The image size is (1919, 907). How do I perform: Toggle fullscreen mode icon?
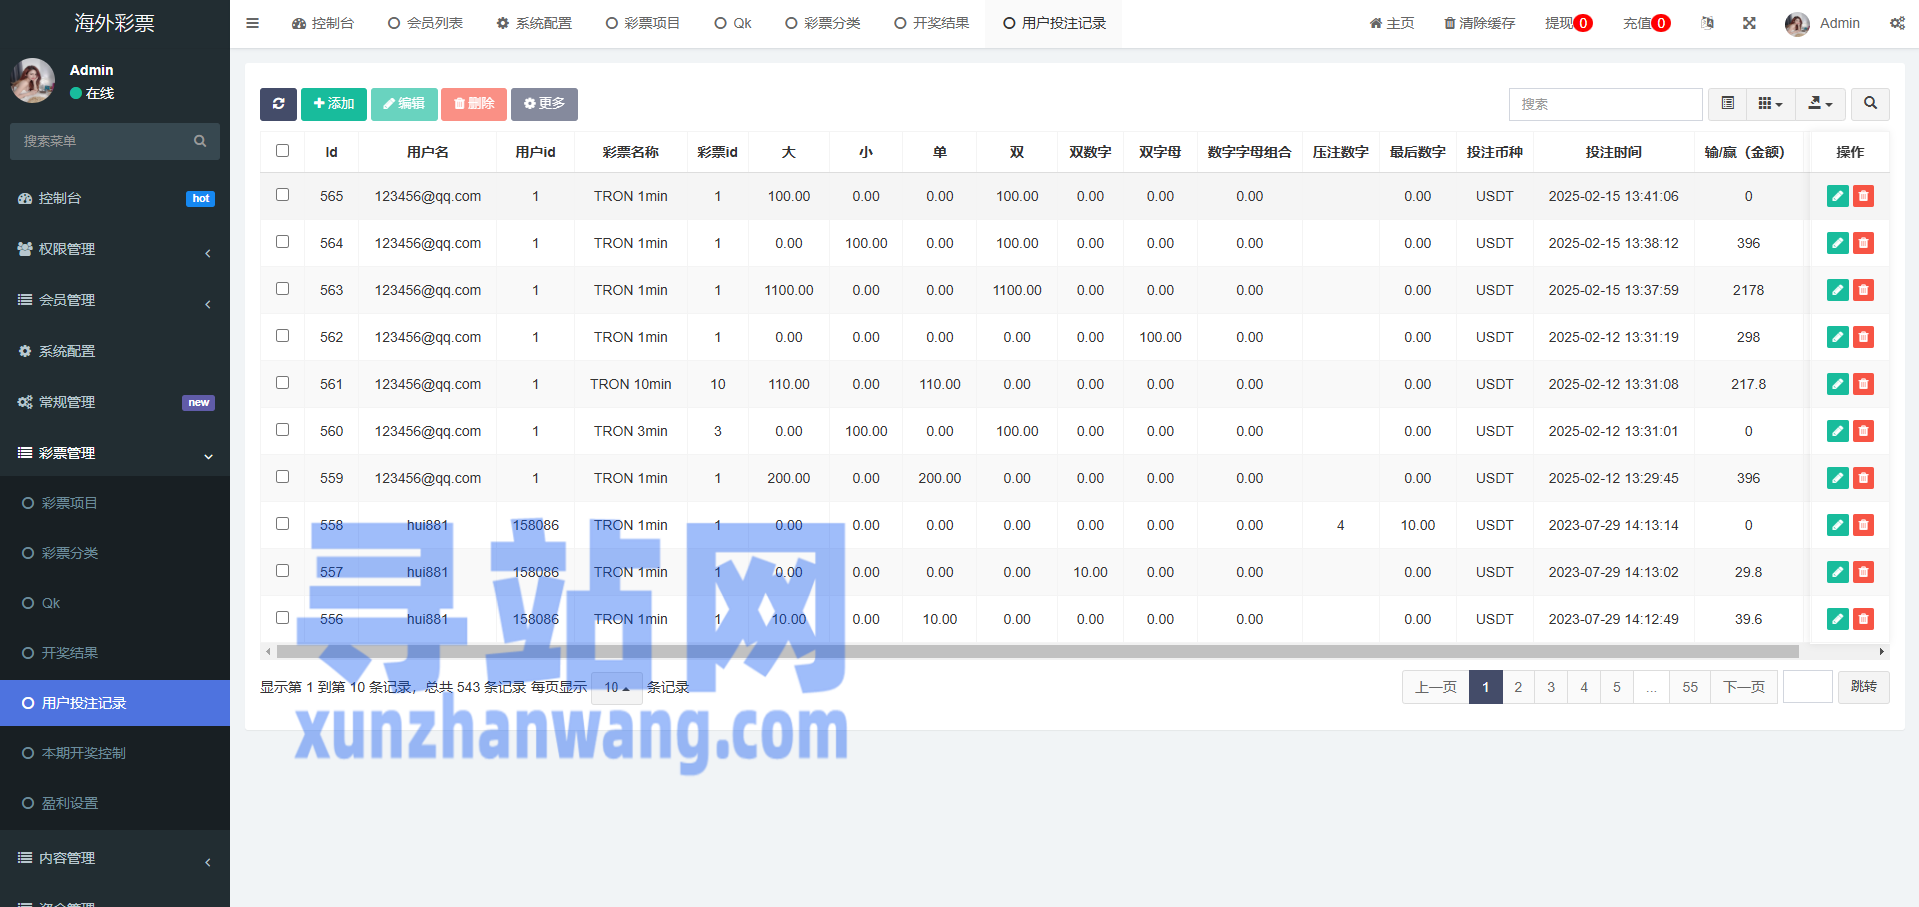tap(1749, 23)
